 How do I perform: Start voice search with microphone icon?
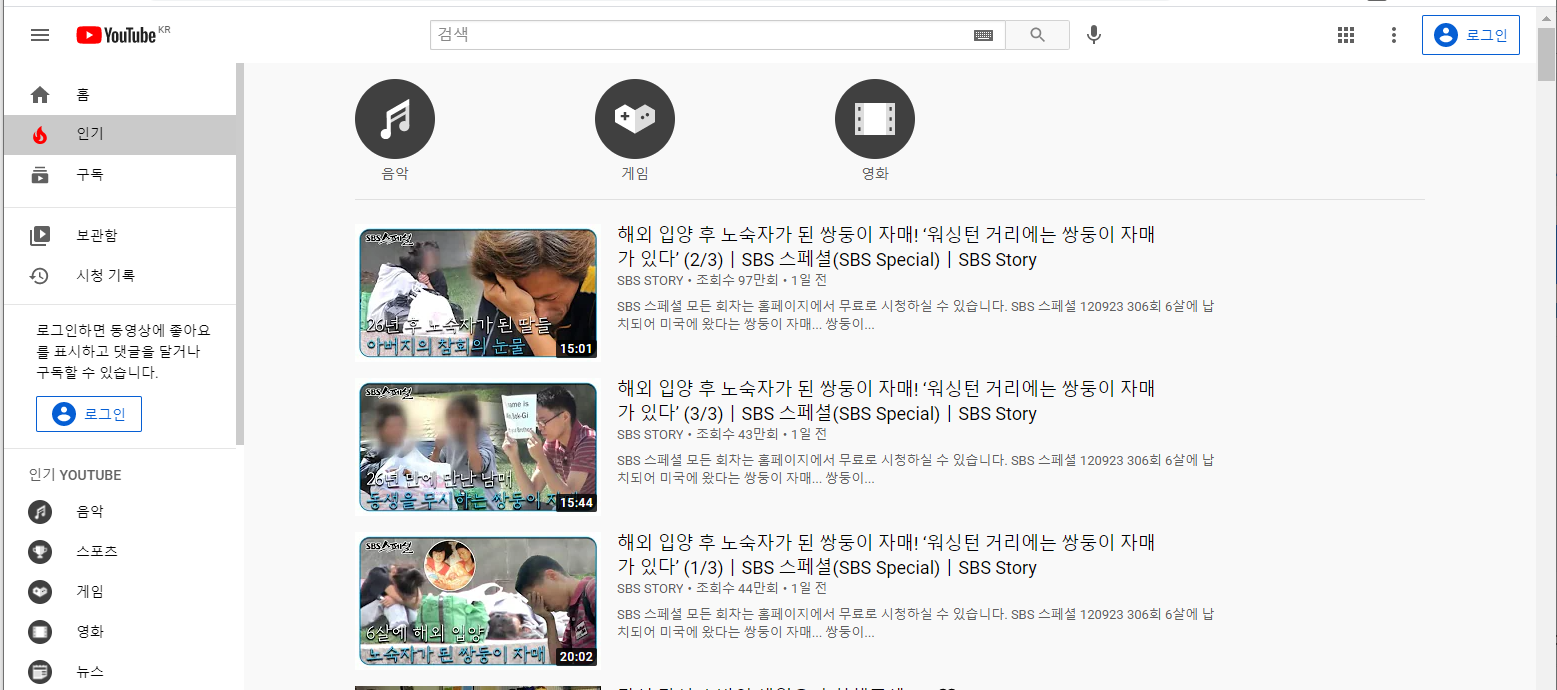point(1094,35)
